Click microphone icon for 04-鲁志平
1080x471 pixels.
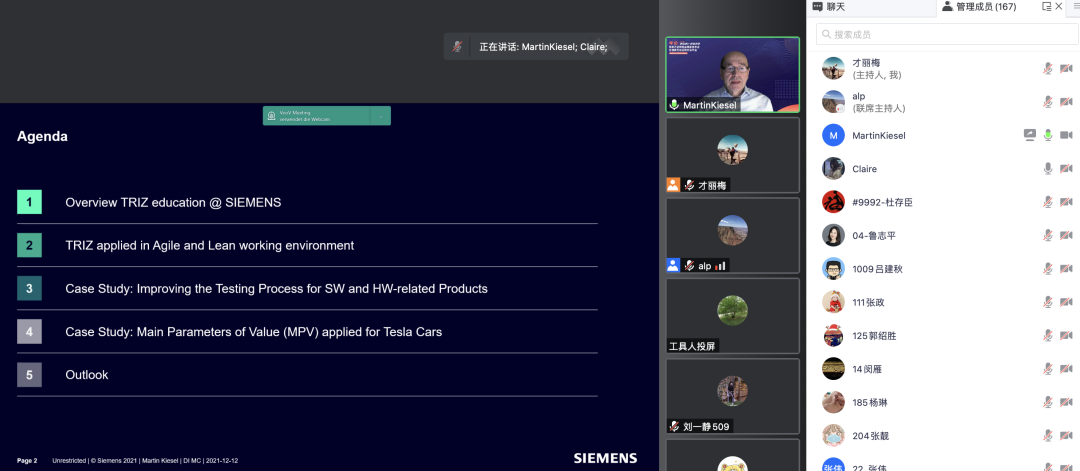(1048, 236)
